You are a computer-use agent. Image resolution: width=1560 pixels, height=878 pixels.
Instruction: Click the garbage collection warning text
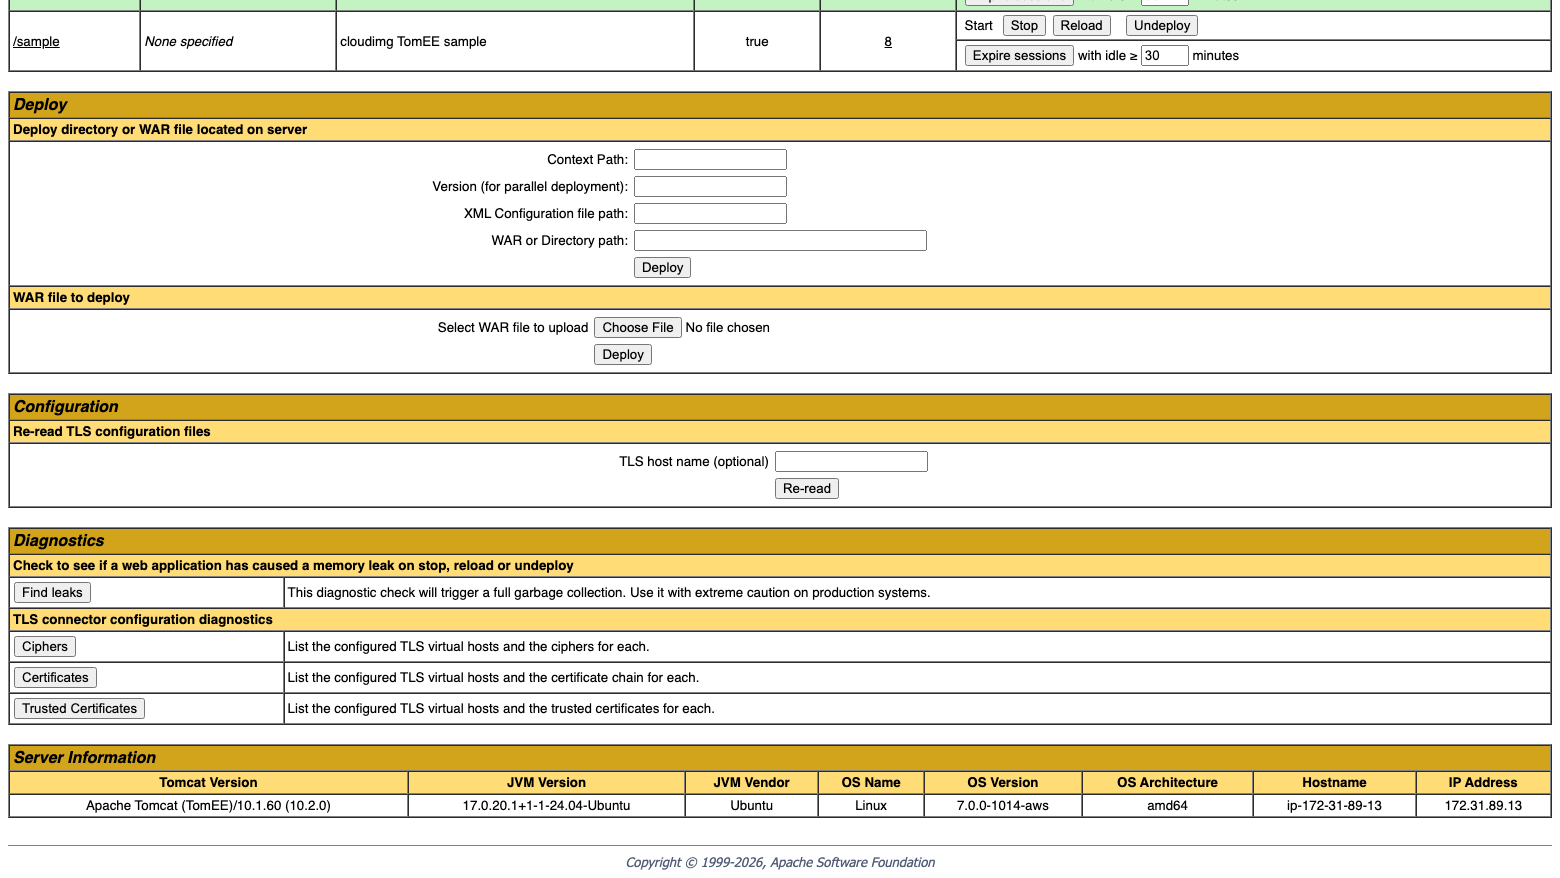click(x=609, y=593)
